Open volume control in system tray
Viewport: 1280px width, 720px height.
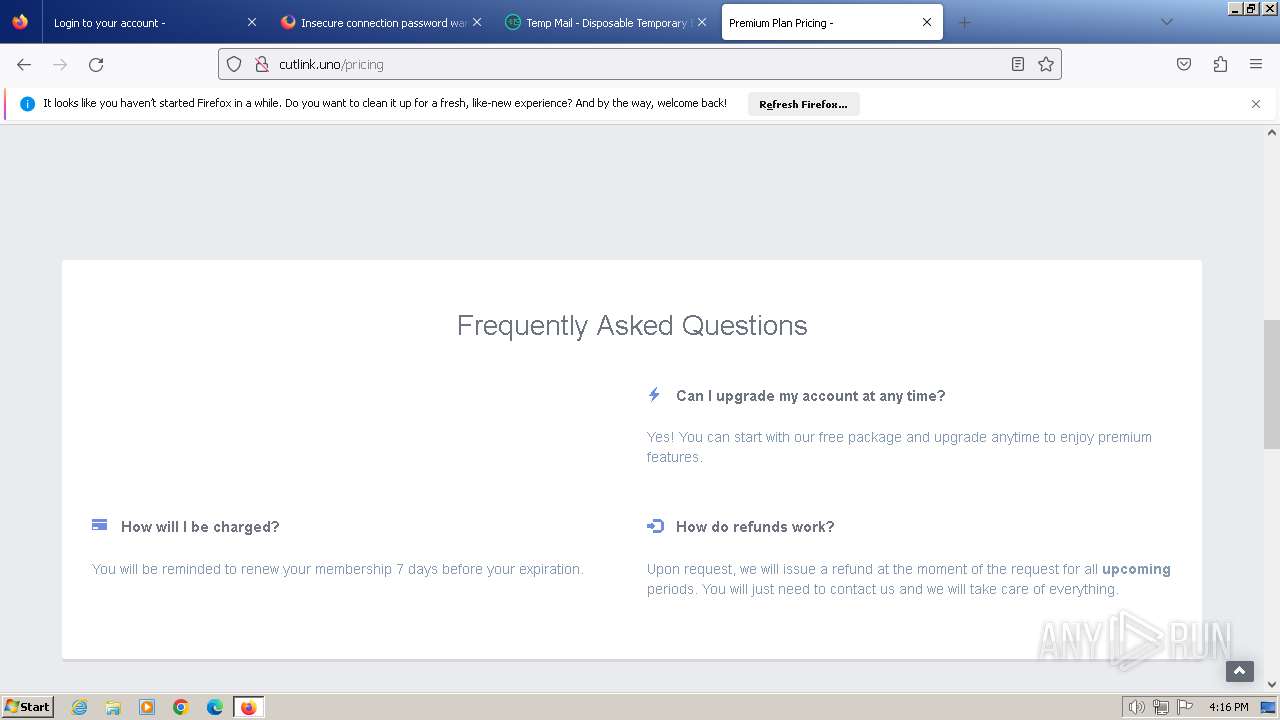click(1136, 707)
